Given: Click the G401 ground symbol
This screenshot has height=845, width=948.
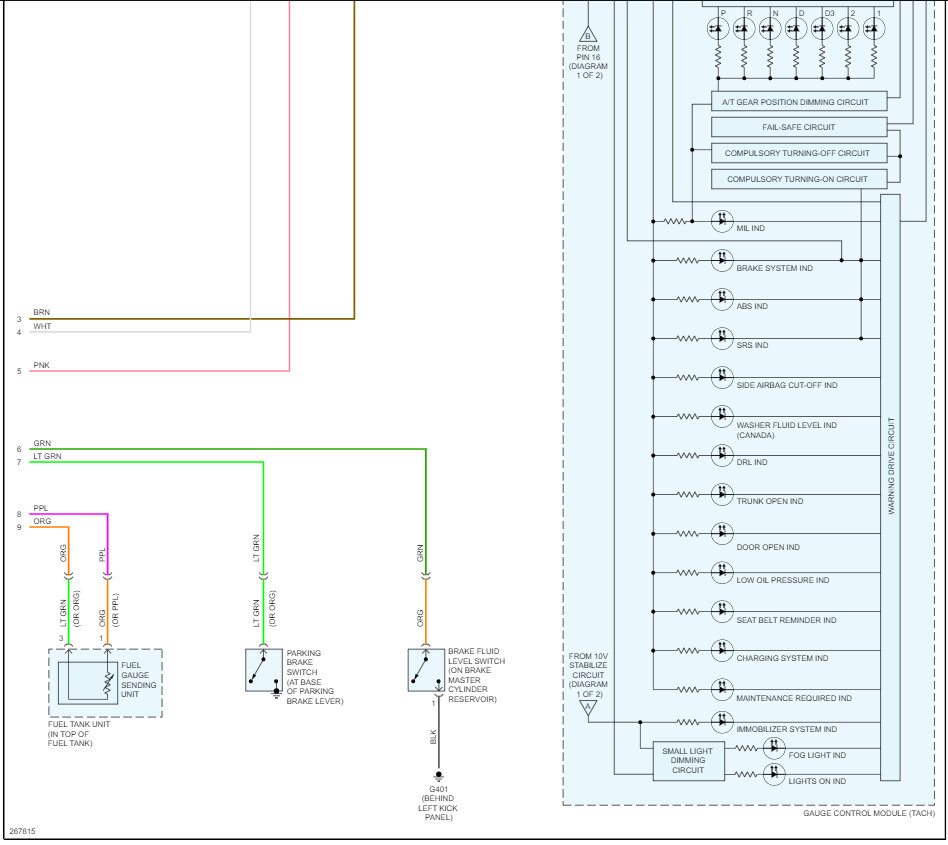Looking at the screenshot, I should pyautogui.click(x=439, y=776).
